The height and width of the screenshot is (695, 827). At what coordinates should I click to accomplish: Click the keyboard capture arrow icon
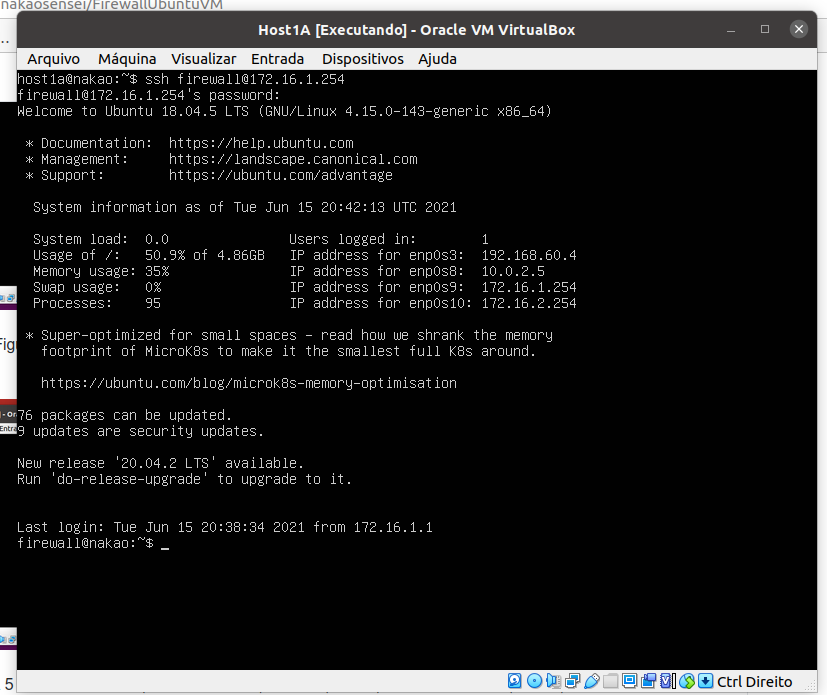pyautogui.click(x=705, y=681)
